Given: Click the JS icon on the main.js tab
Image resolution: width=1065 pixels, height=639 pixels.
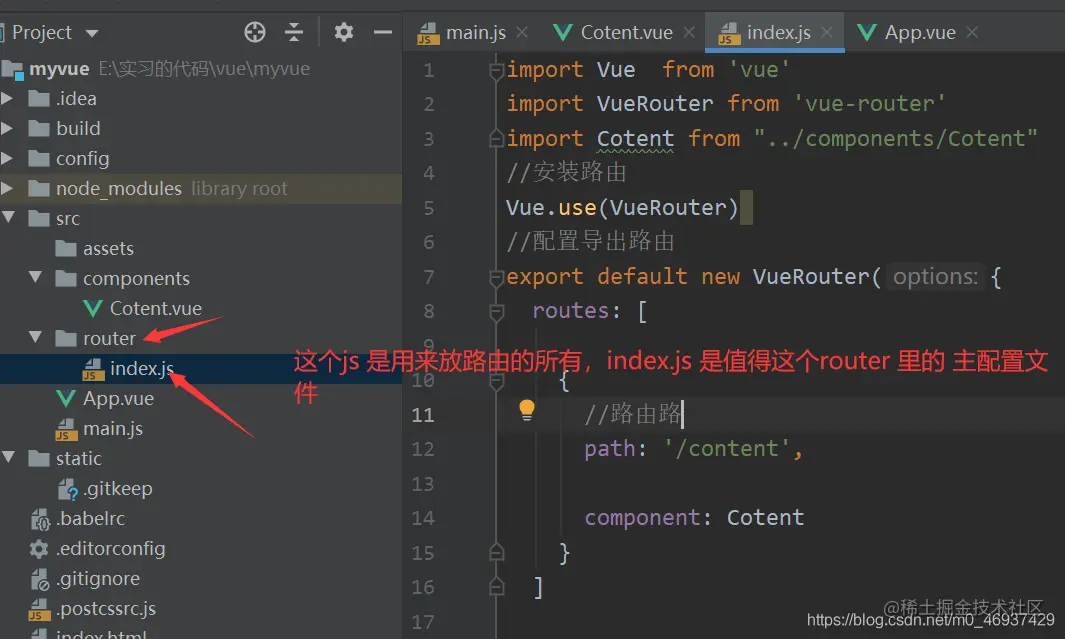Looking at the screenshot, I should pyautogui.click(x=428, y=32).
